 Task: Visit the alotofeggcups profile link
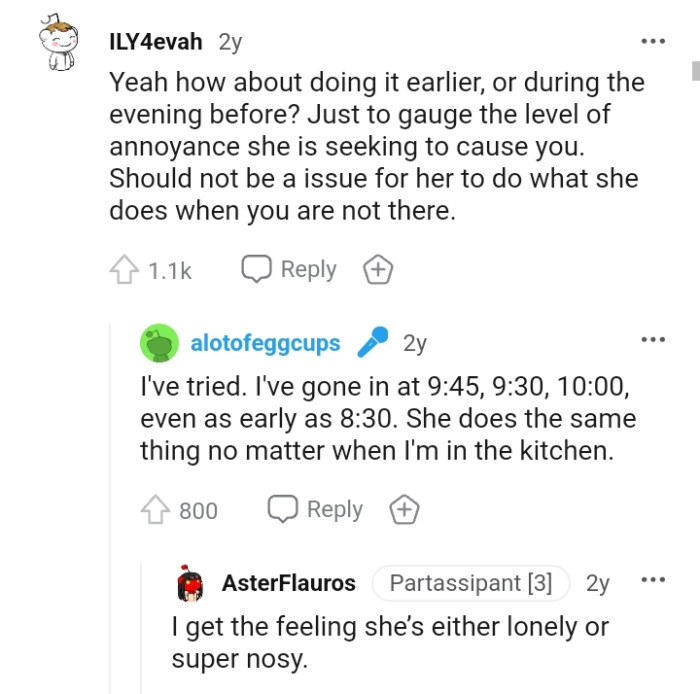point(265,344)
